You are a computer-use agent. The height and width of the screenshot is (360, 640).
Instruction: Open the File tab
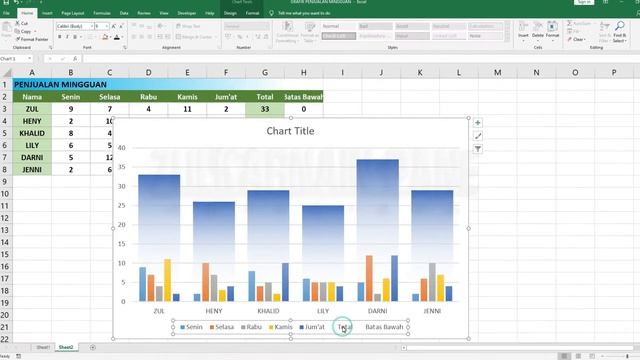[x=7, y=13]
